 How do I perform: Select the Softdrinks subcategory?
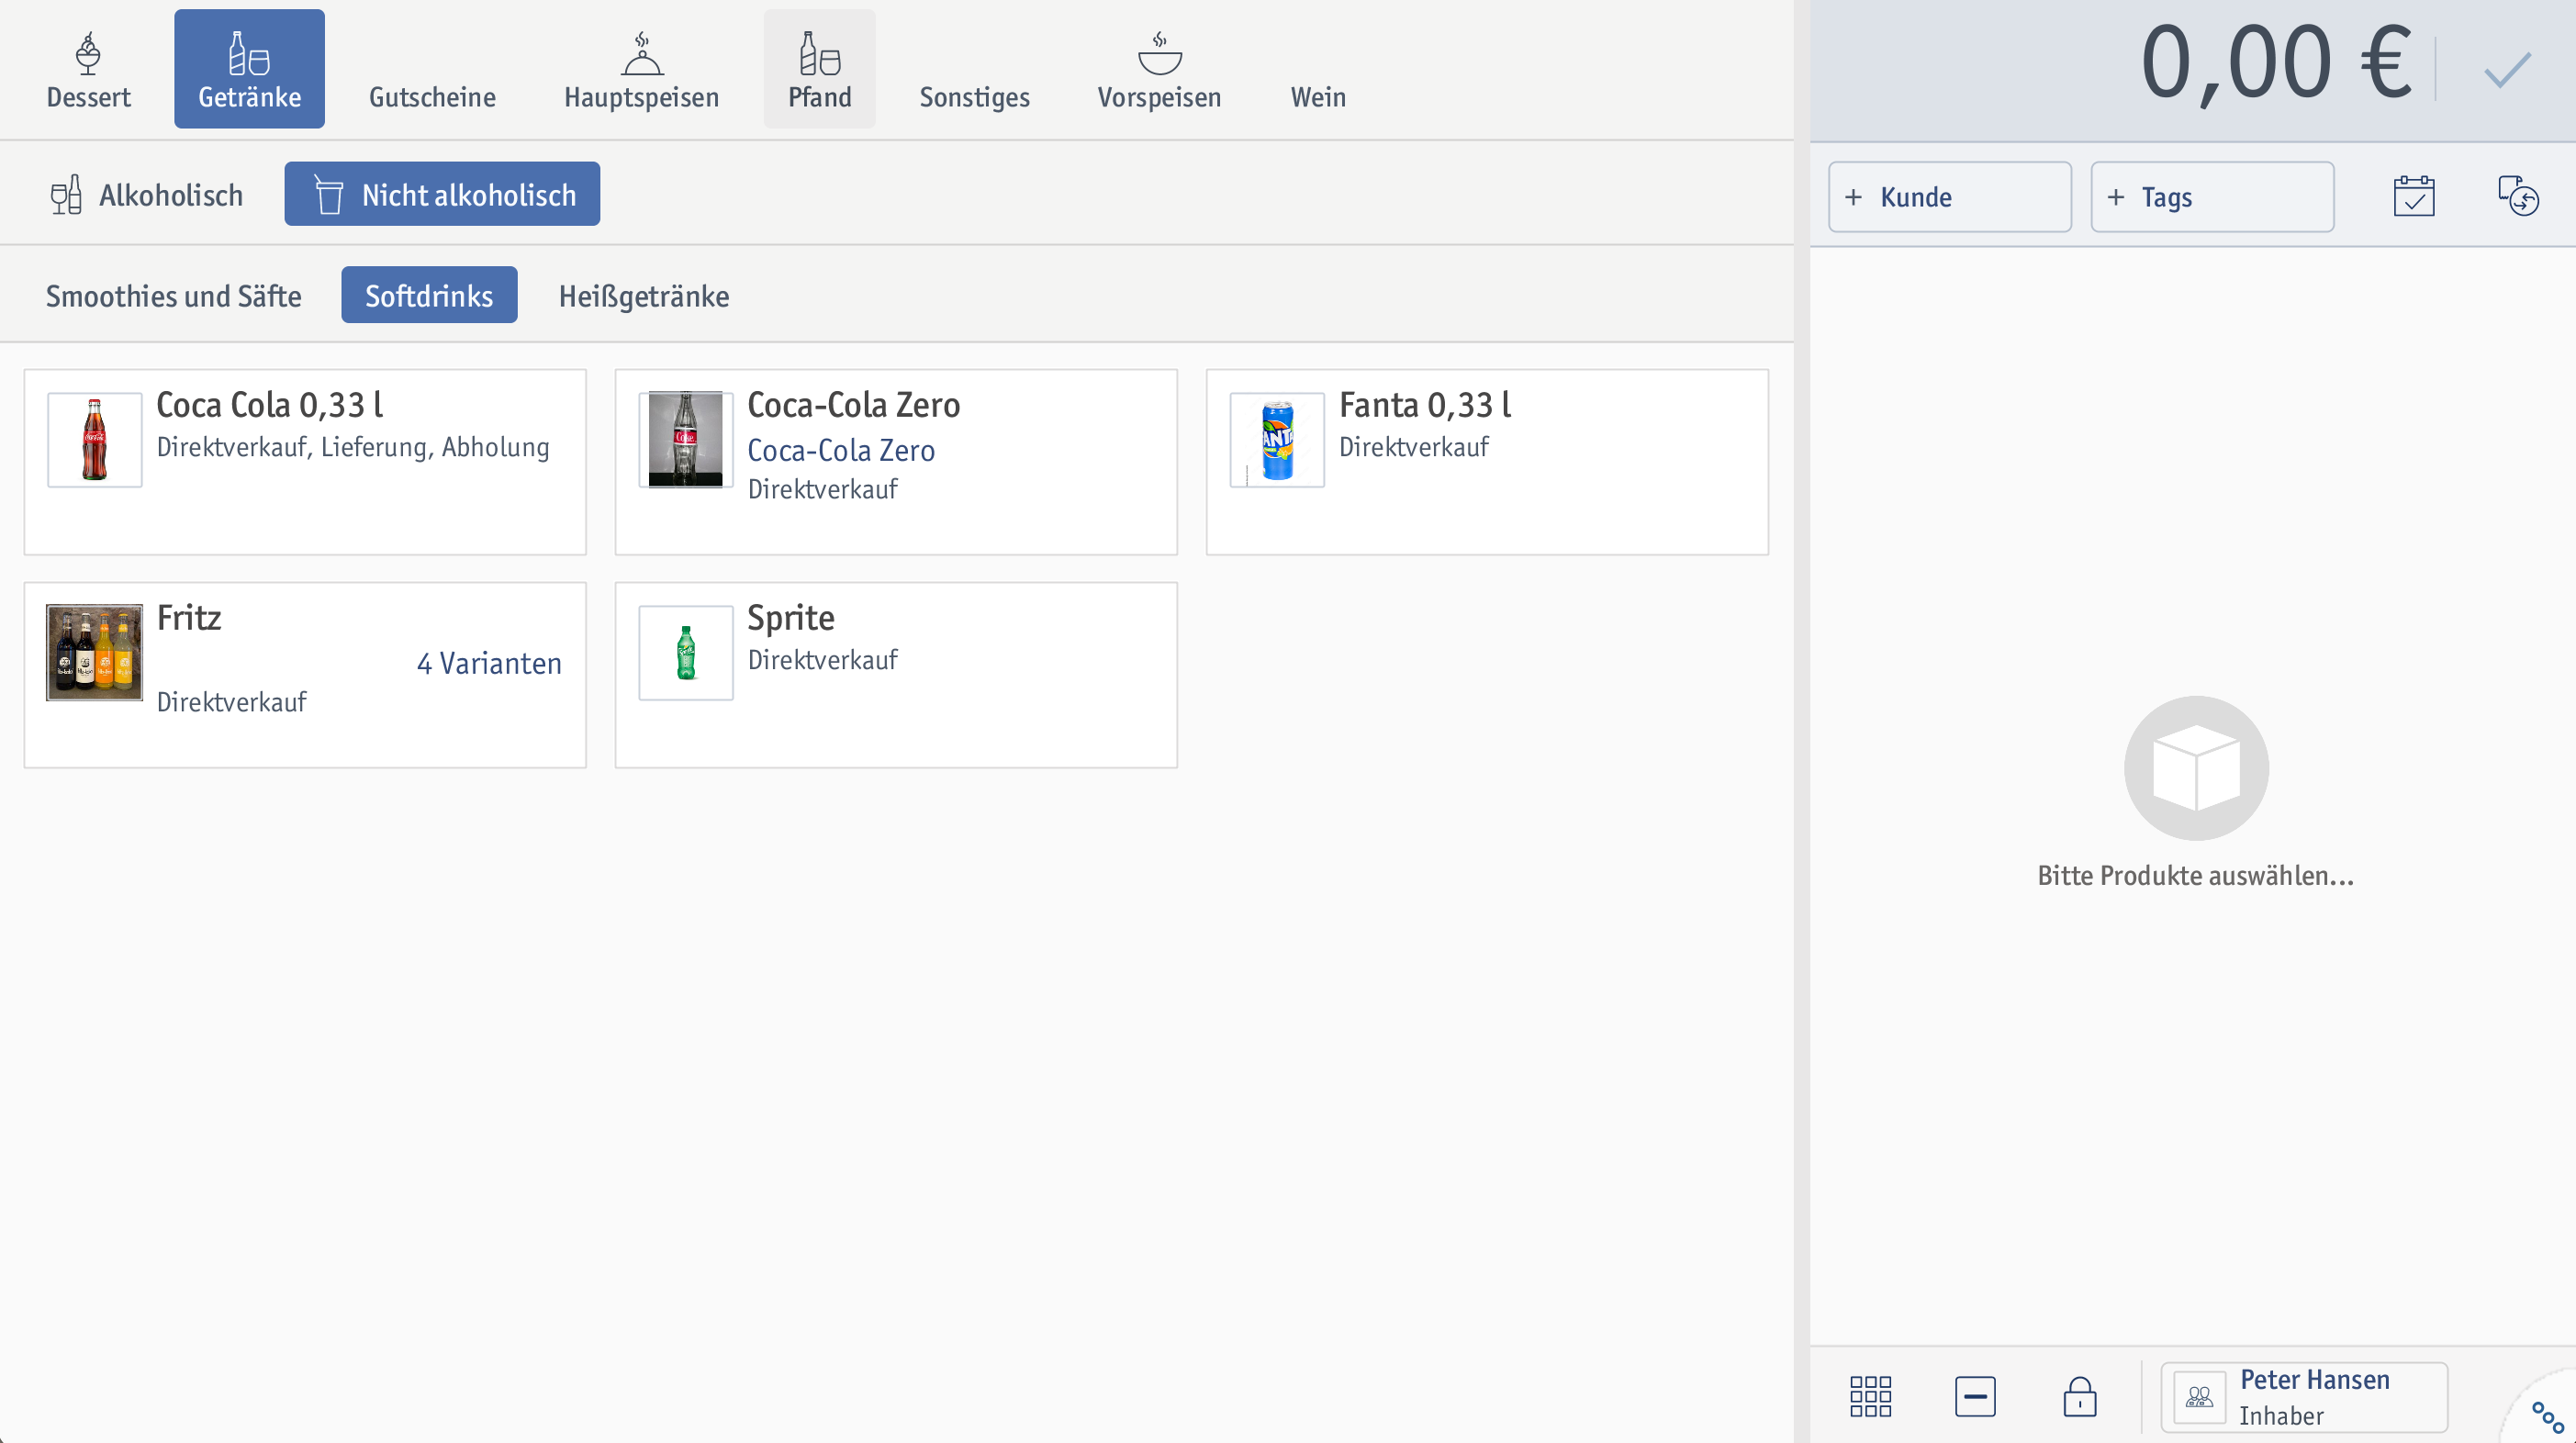[429, 295]
